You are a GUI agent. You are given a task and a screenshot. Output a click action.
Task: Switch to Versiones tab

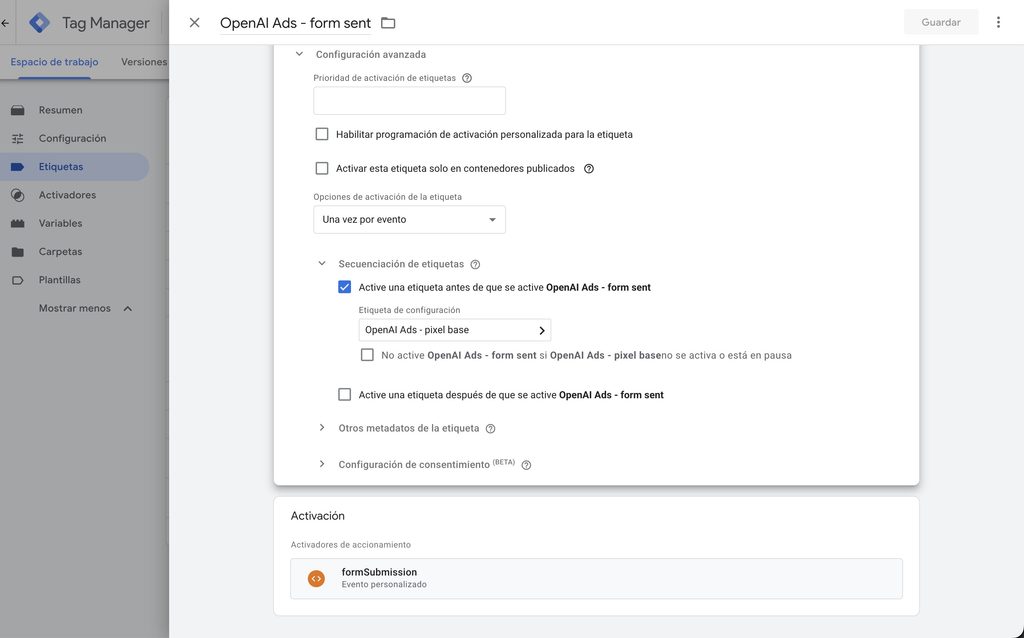point(144,62)
